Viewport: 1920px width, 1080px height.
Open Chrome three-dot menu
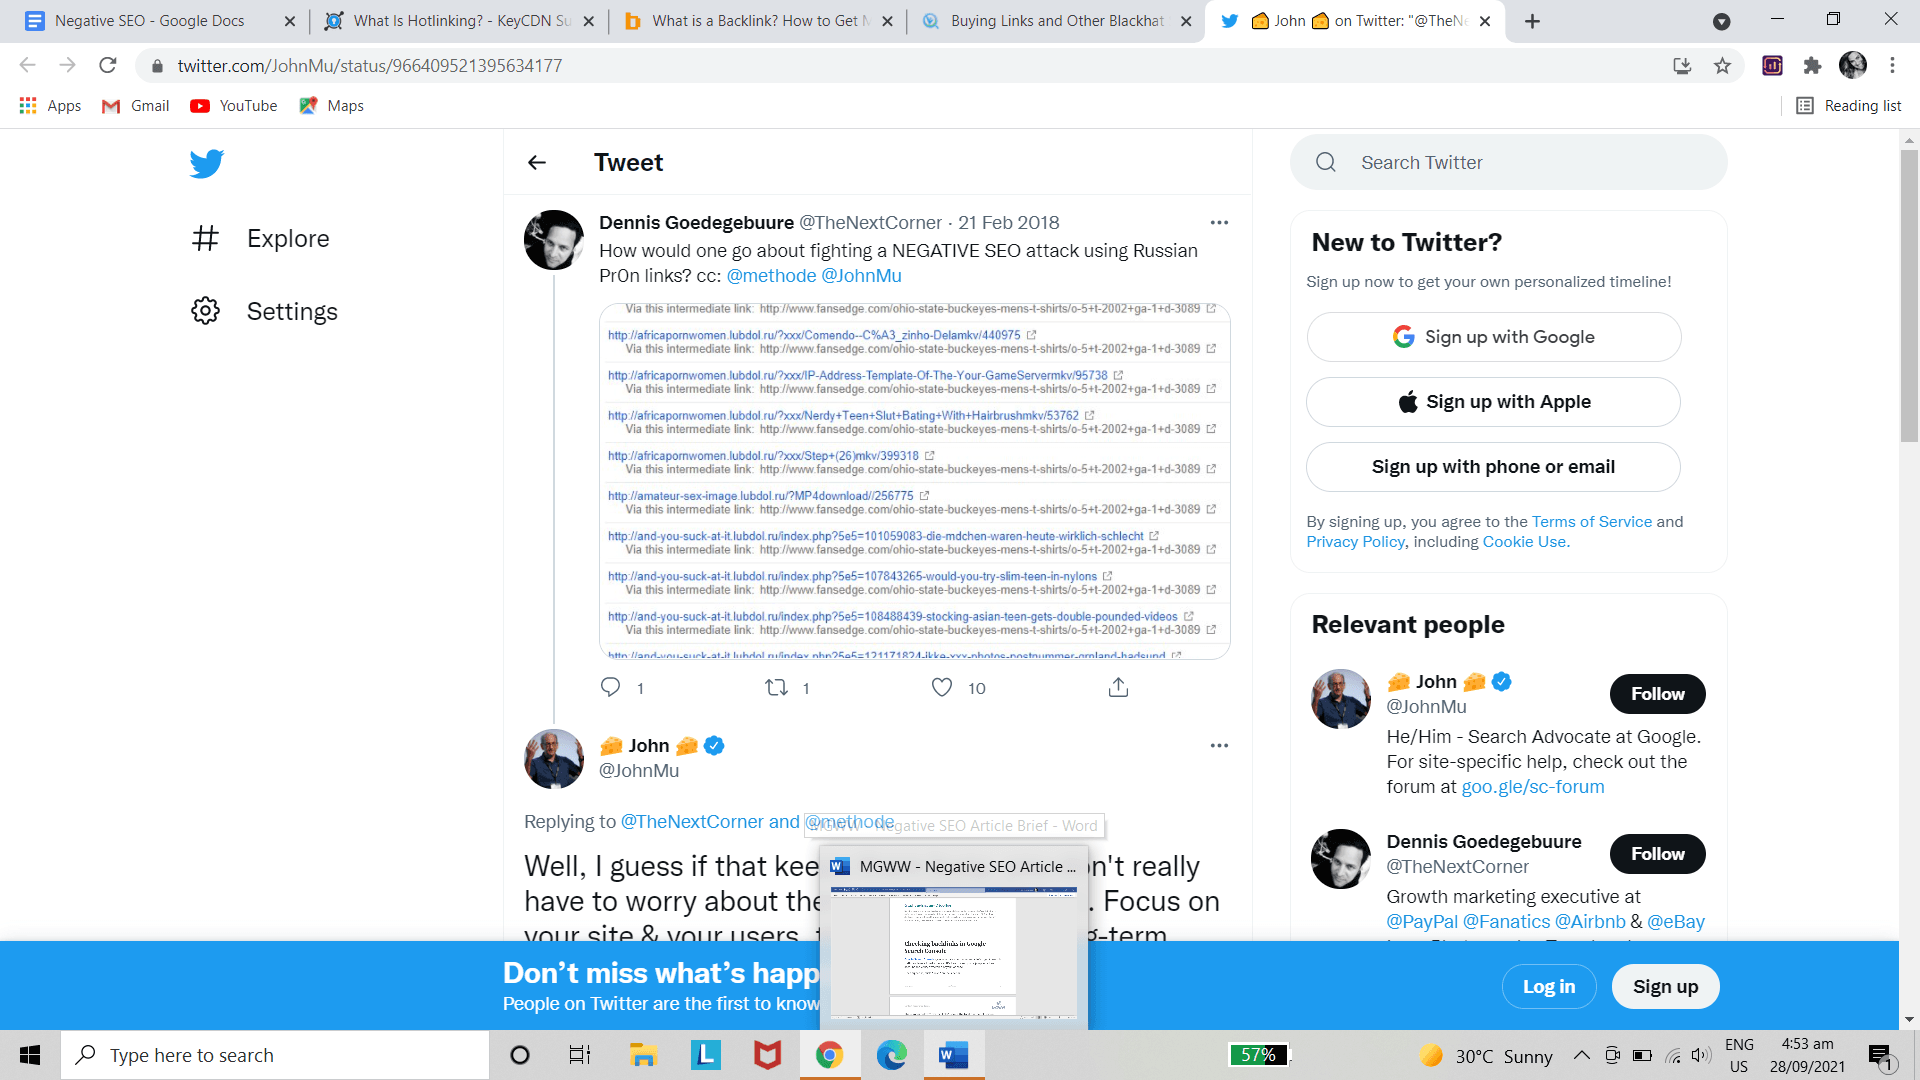[x=1892, y=65]
